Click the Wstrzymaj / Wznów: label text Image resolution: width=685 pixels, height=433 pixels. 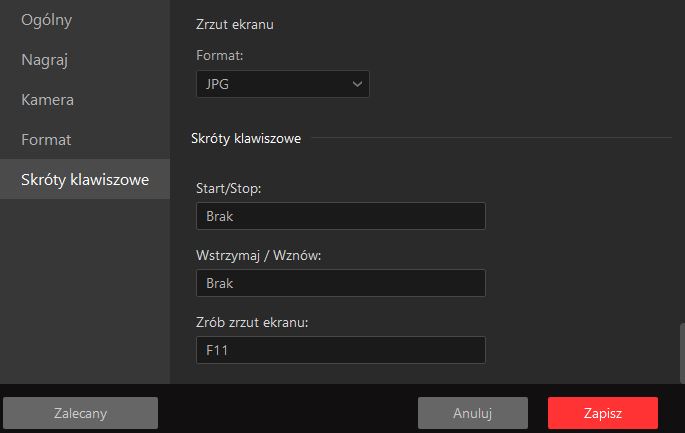[259, 255]
